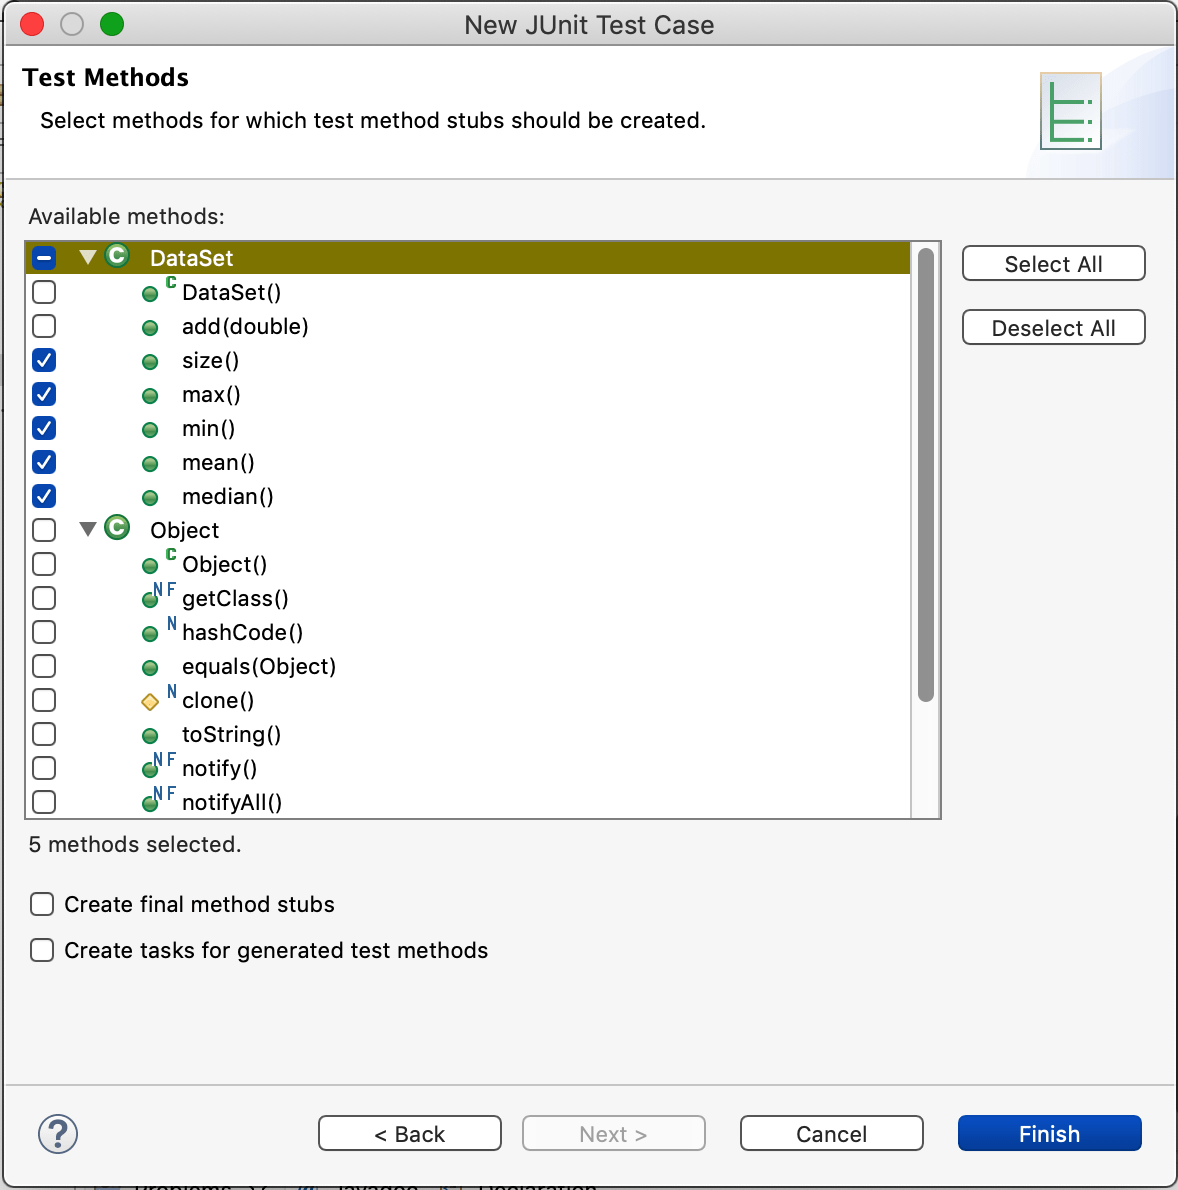Screen dimensions: 1178x1190
Task: Check the notifyAll() checkbox
Action: [x=44, y=802]
